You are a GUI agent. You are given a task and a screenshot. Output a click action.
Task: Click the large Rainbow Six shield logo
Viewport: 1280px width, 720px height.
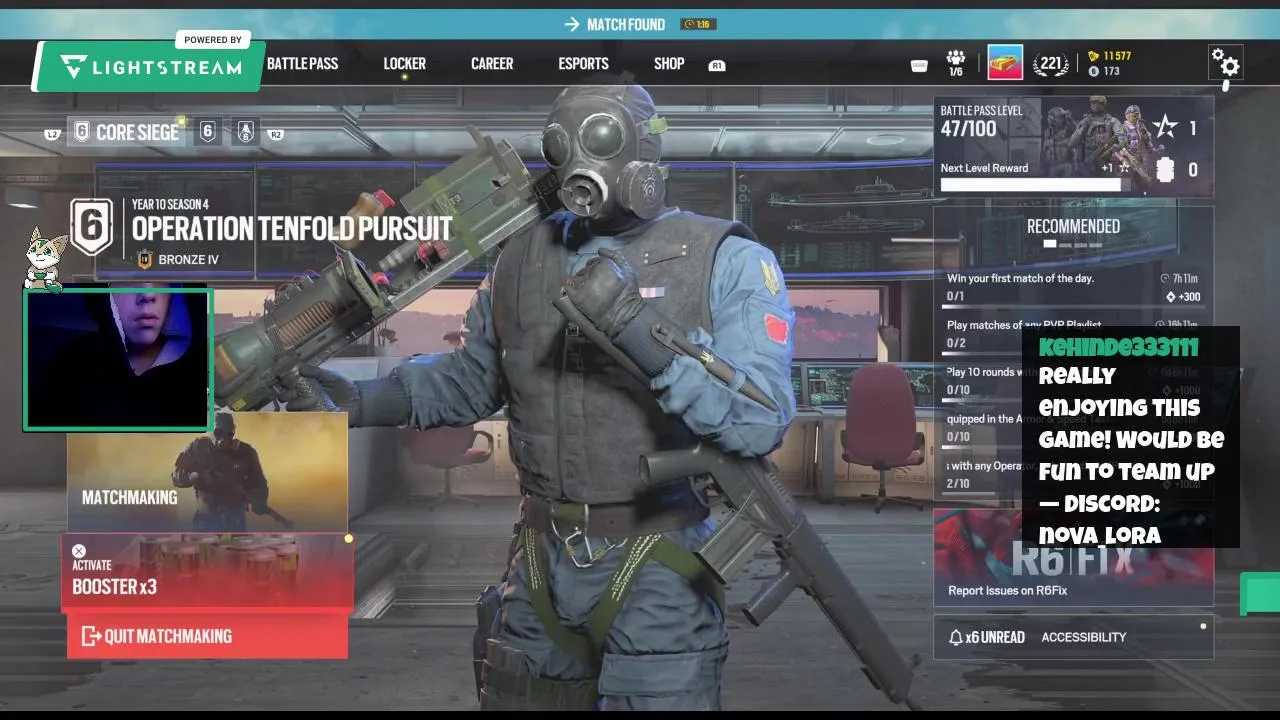91,227
